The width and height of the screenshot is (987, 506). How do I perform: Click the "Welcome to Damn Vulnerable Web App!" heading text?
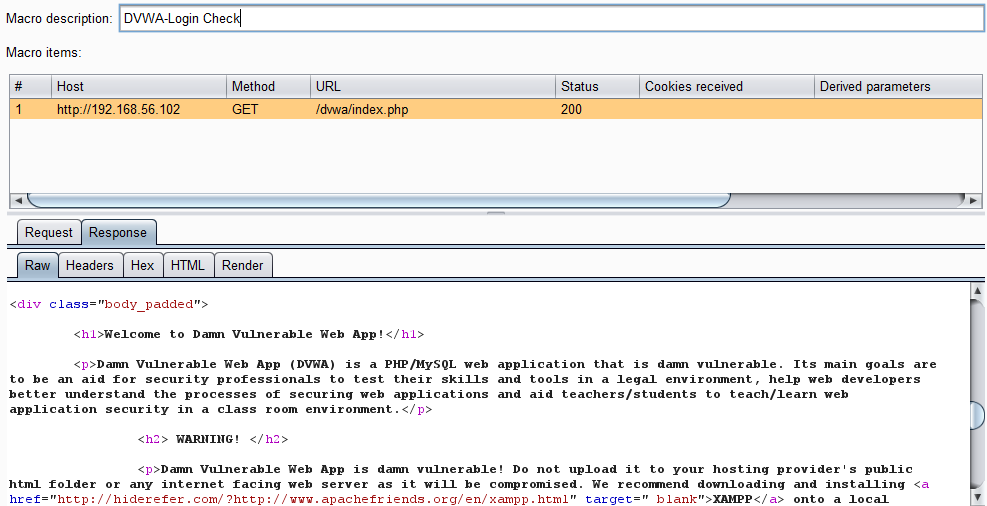click(244, 334)
